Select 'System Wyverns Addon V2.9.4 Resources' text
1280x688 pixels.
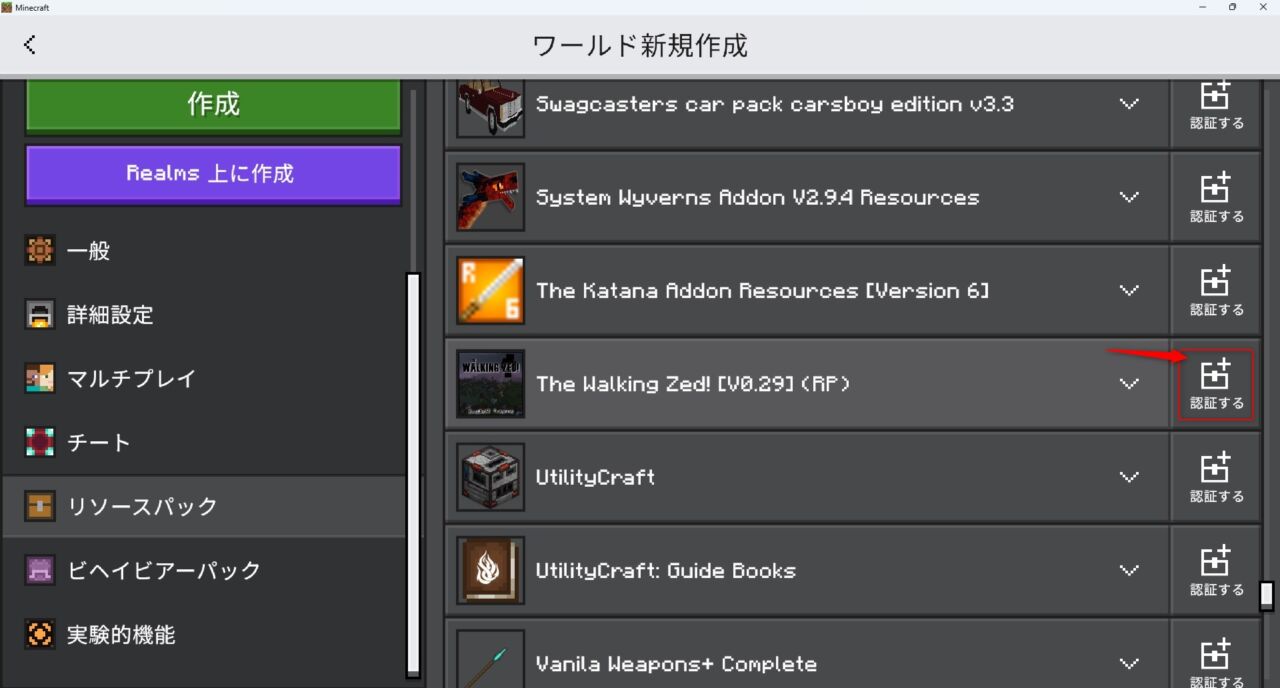757,197
